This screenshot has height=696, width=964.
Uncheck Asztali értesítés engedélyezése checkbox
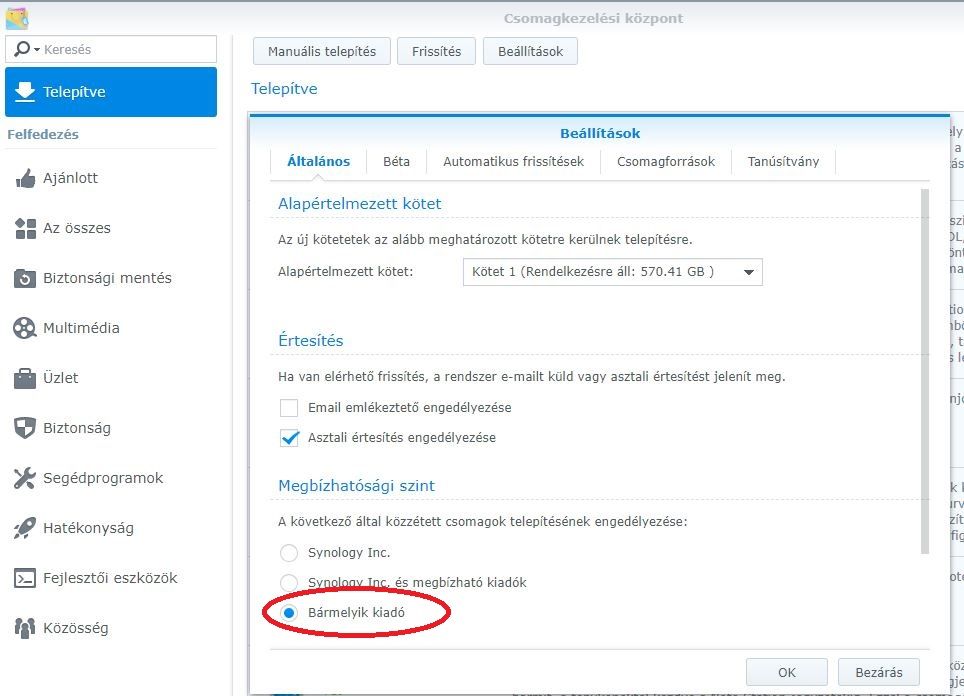pyautogui.click(x=289, y=438)
